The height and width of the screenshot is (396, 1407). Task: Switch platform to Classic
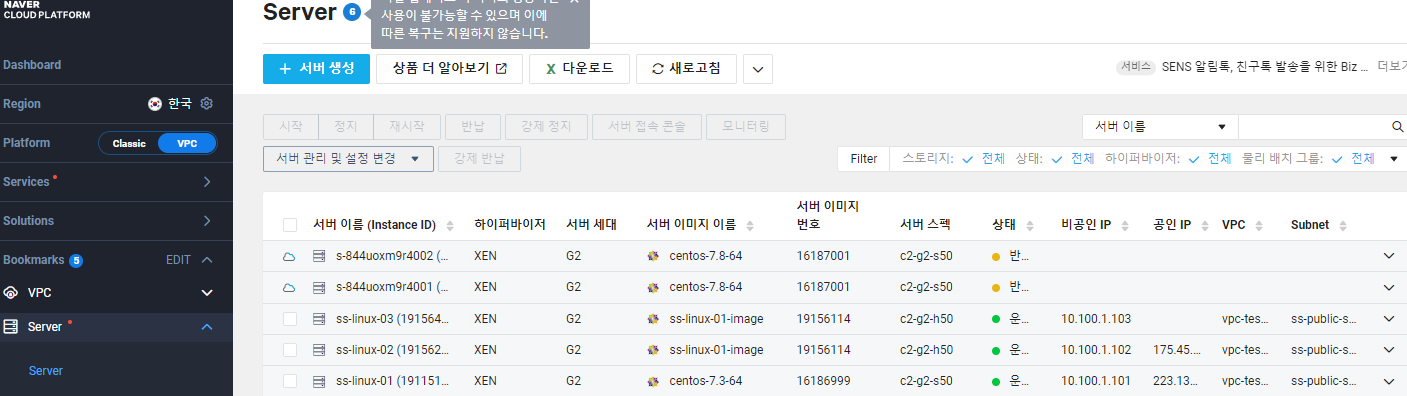[129, 143]
